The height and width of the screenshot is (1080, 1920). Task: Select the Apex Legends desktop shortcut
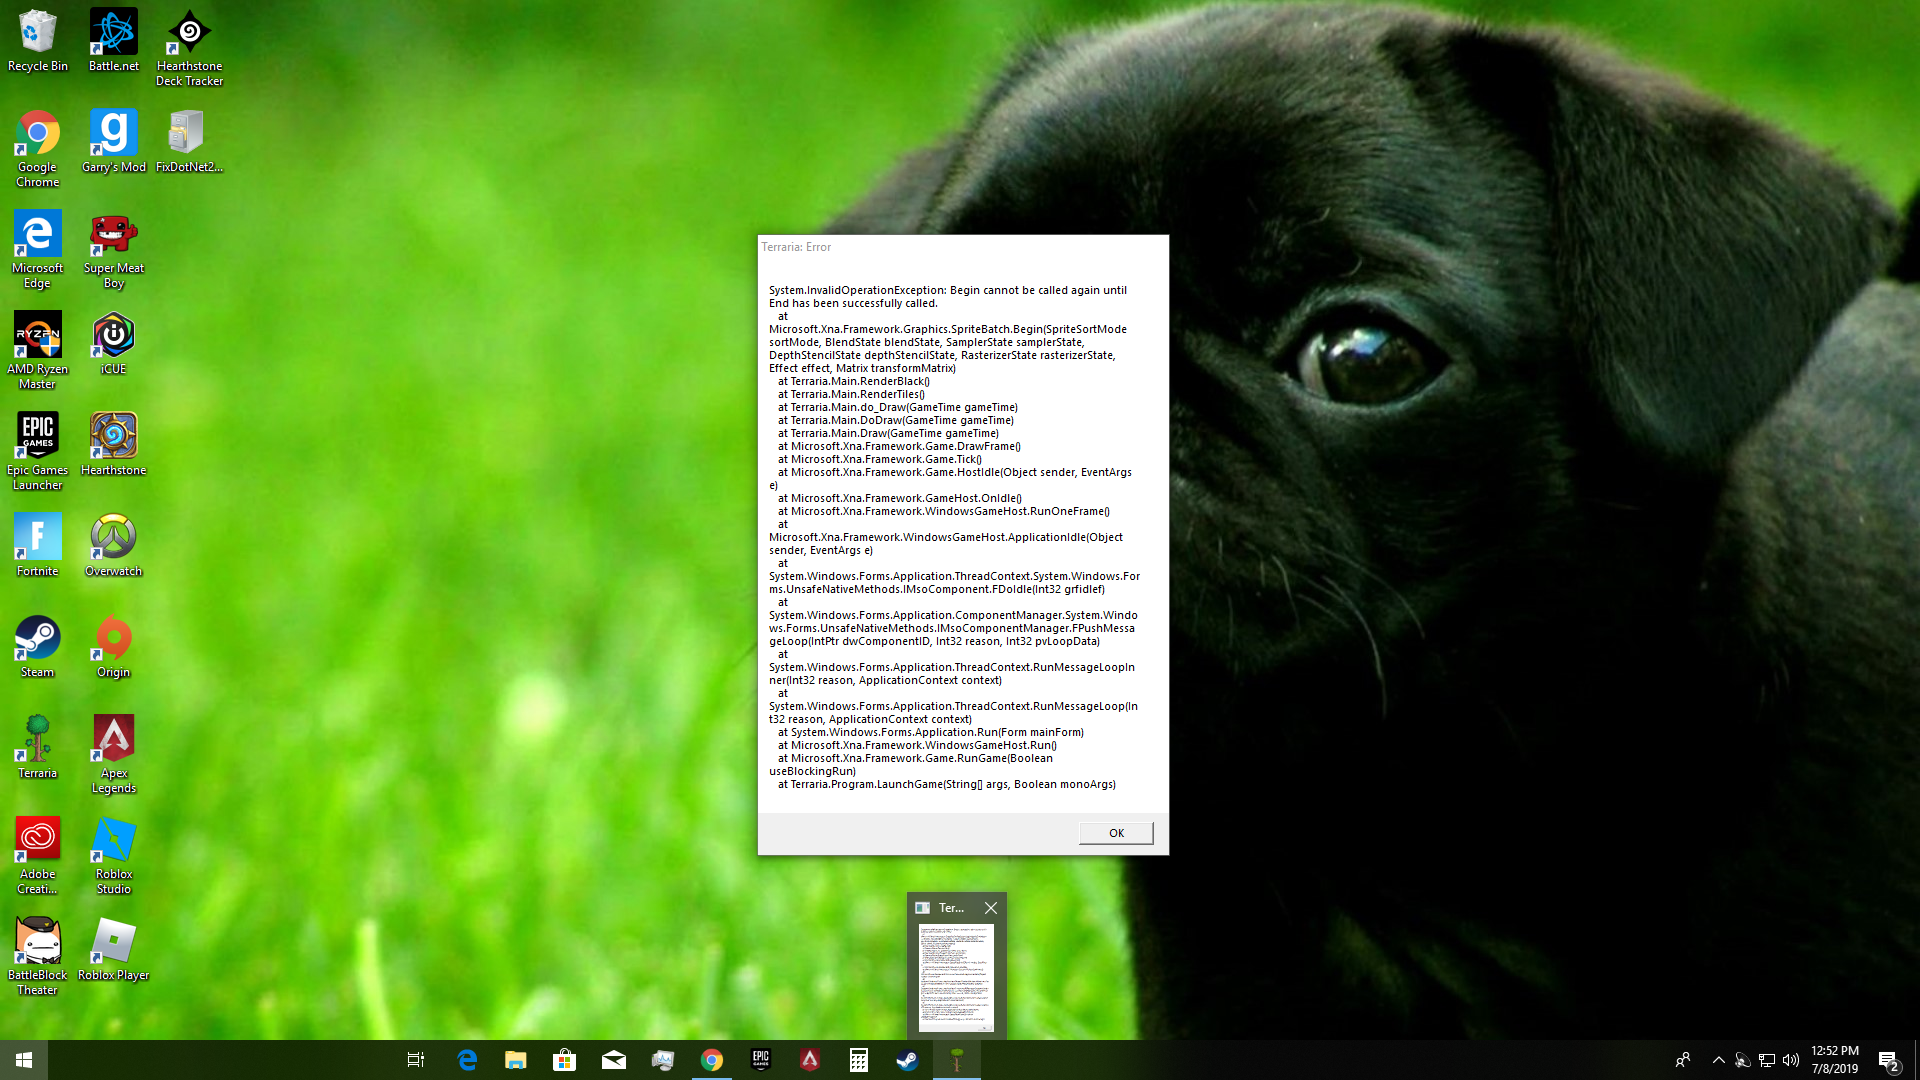point(114,755)
